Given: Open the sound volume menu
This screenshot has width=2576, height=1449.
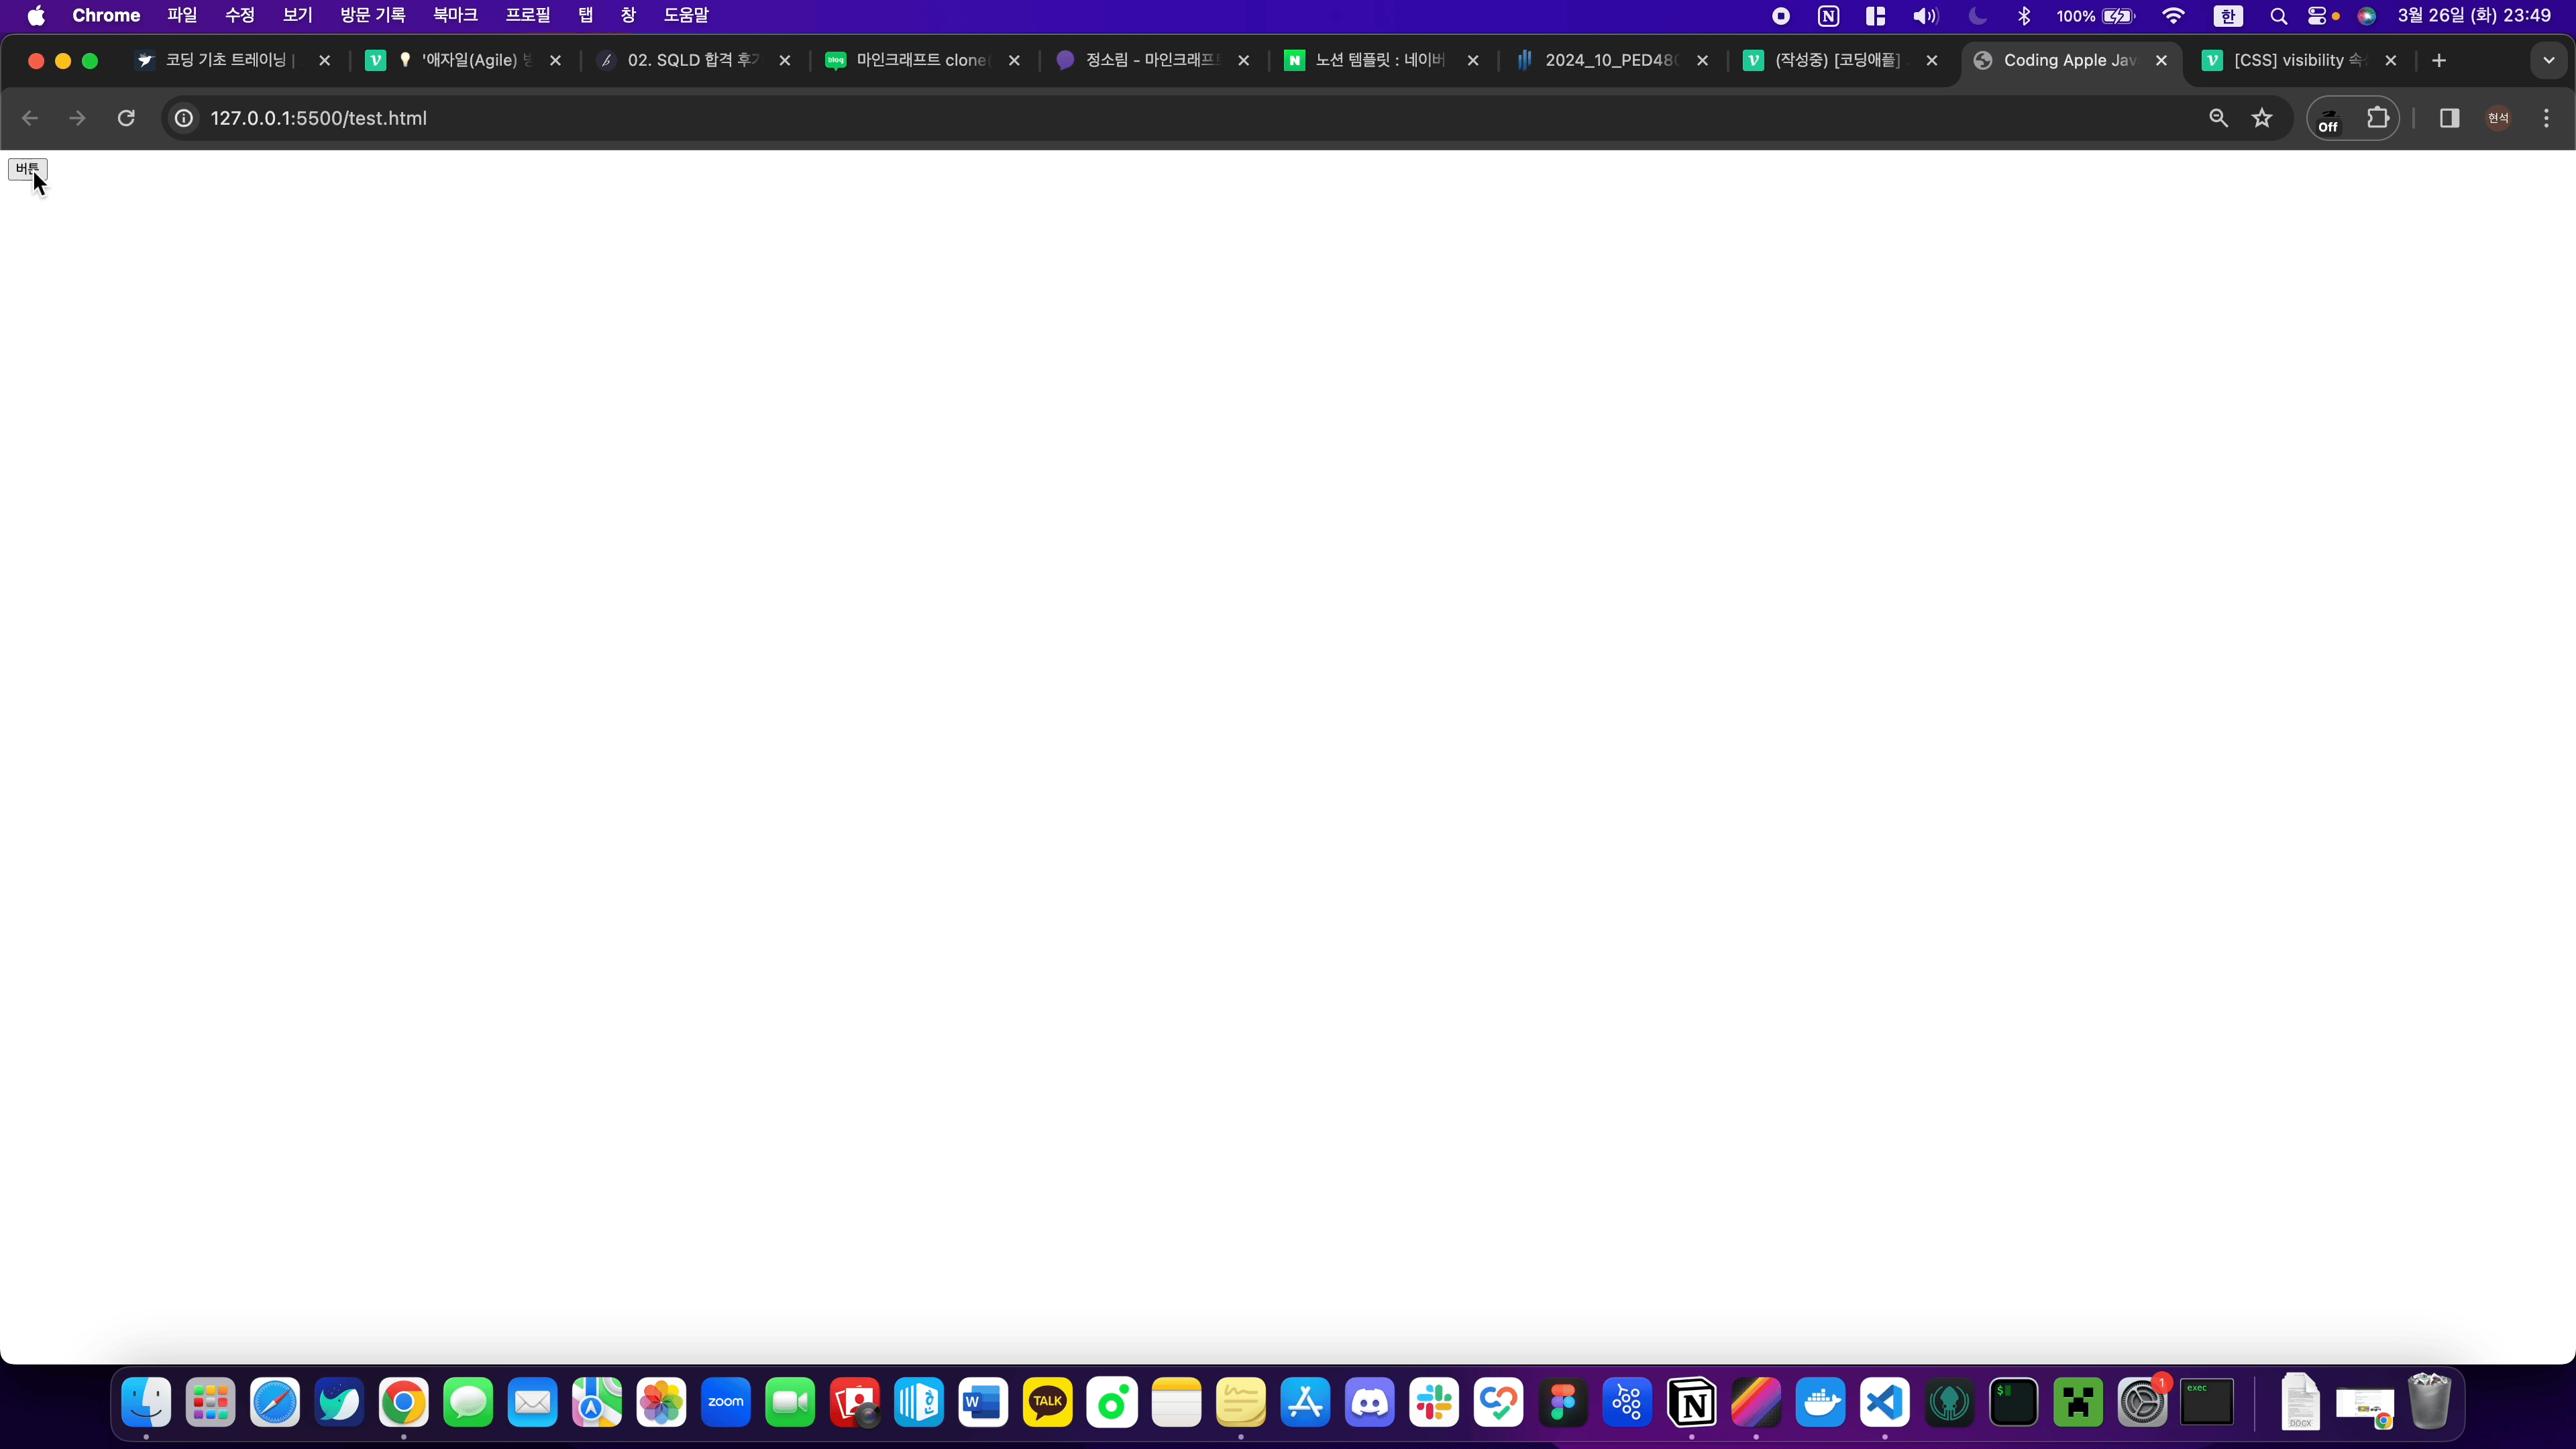Looking at the screenshot, I should [1925, 16].
